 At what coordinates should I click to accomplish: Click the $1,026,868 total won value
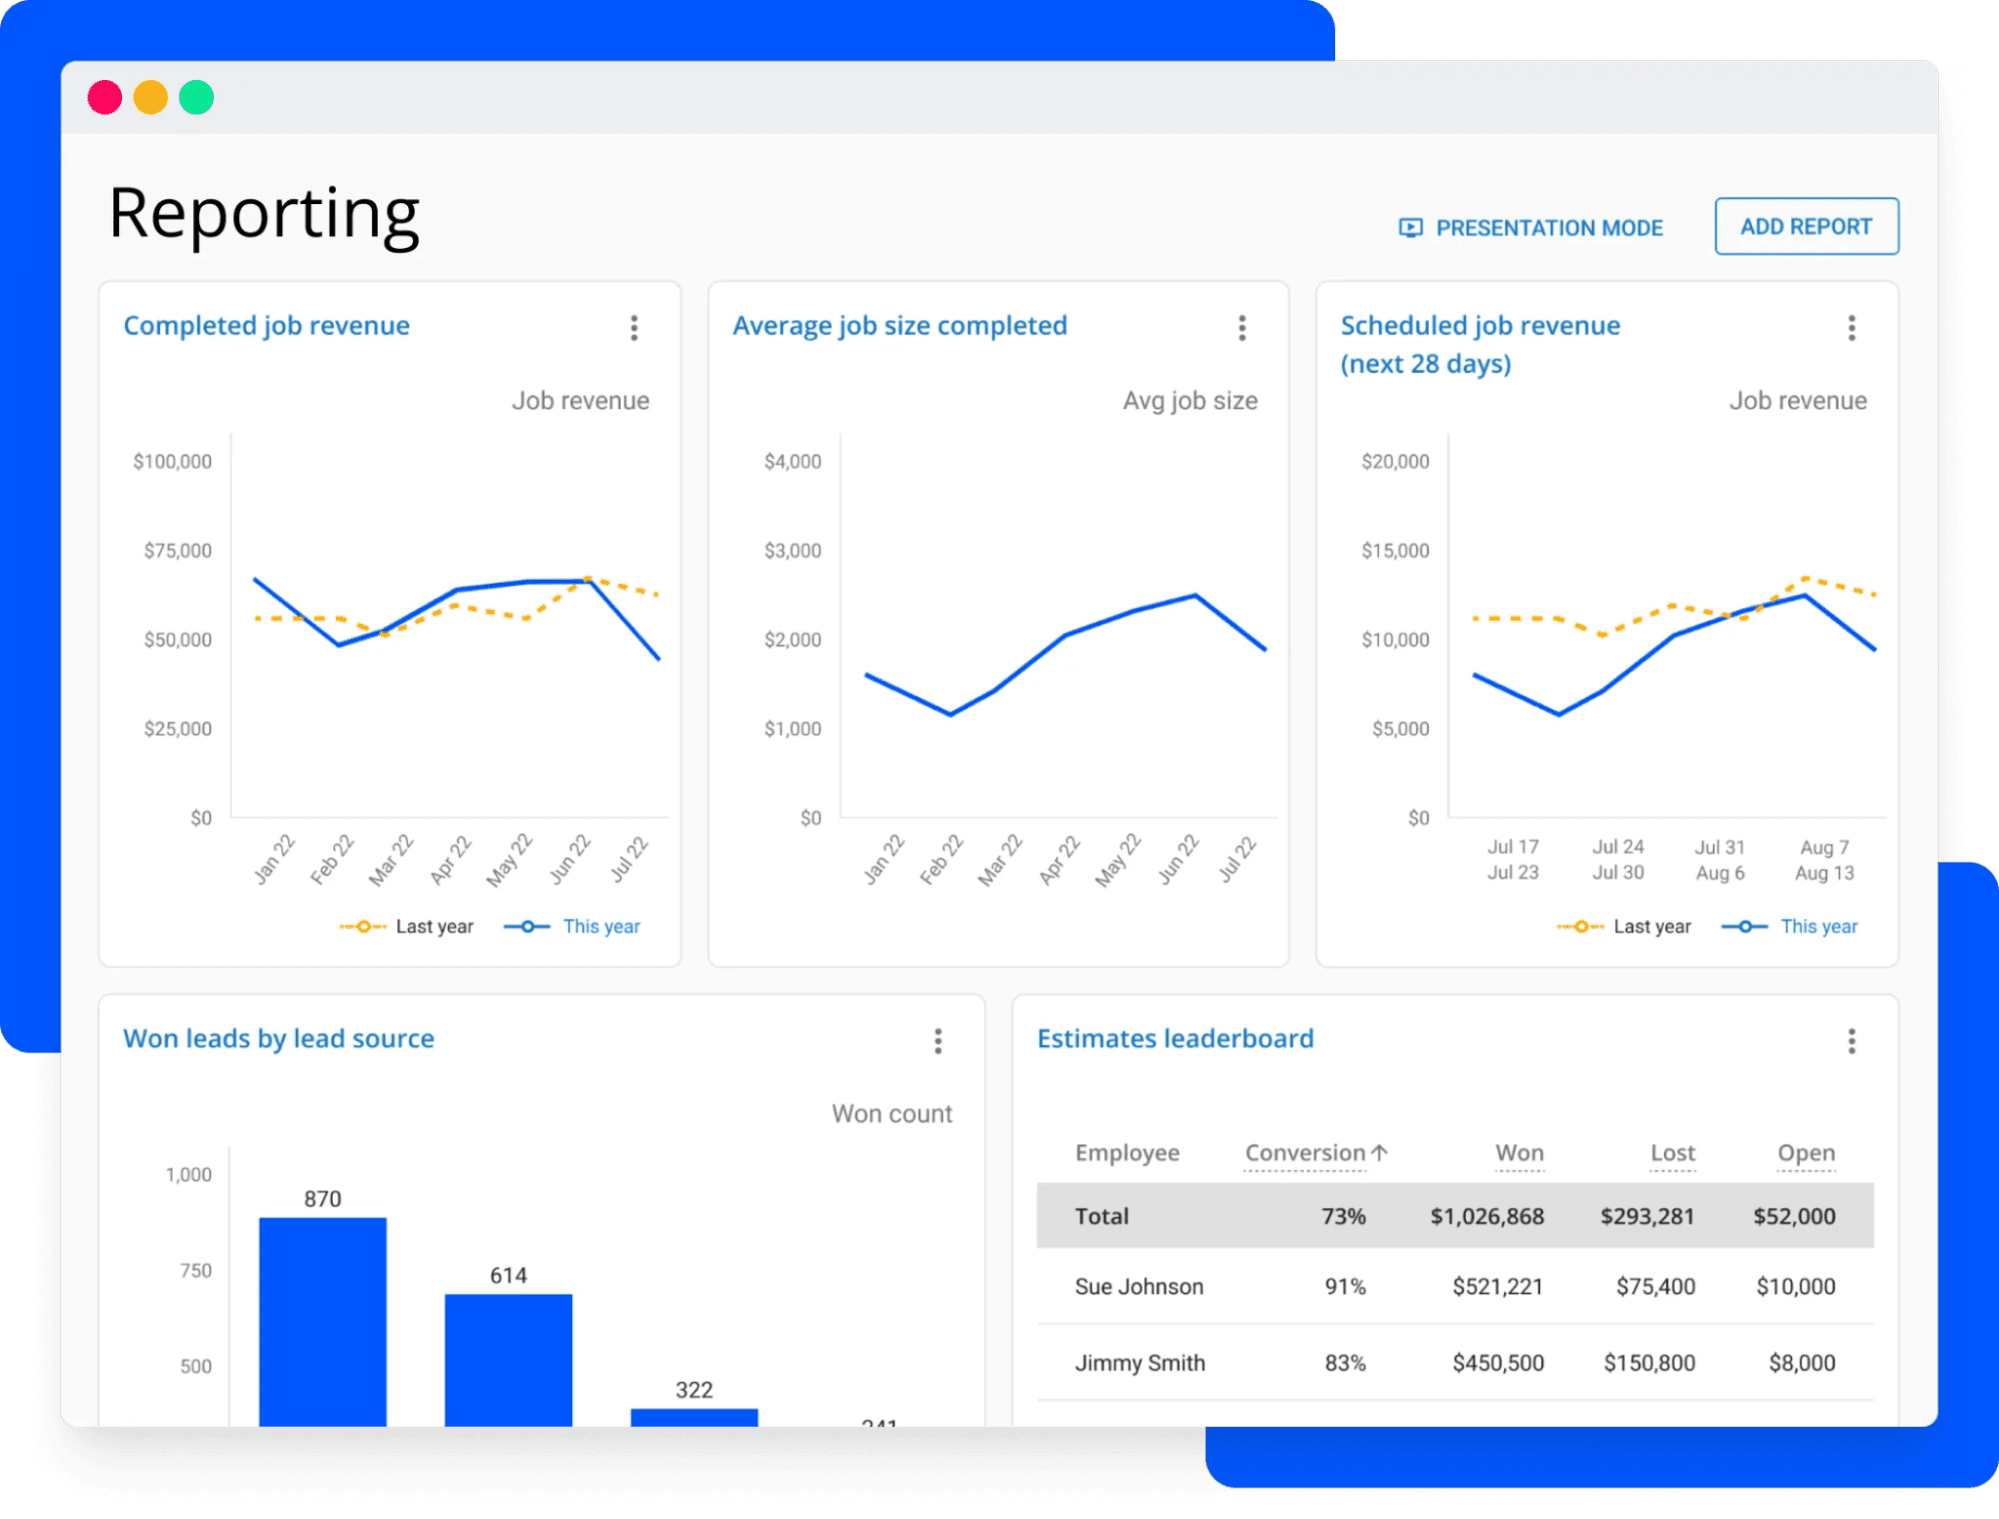click(x=1487, y=1216)
